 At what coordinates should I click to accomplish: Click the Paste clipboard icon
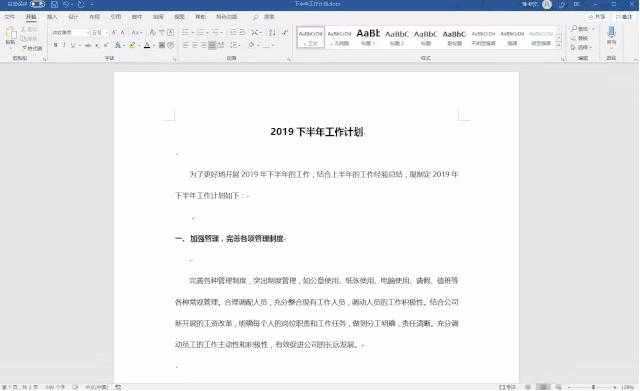click(x=11, y=33)
